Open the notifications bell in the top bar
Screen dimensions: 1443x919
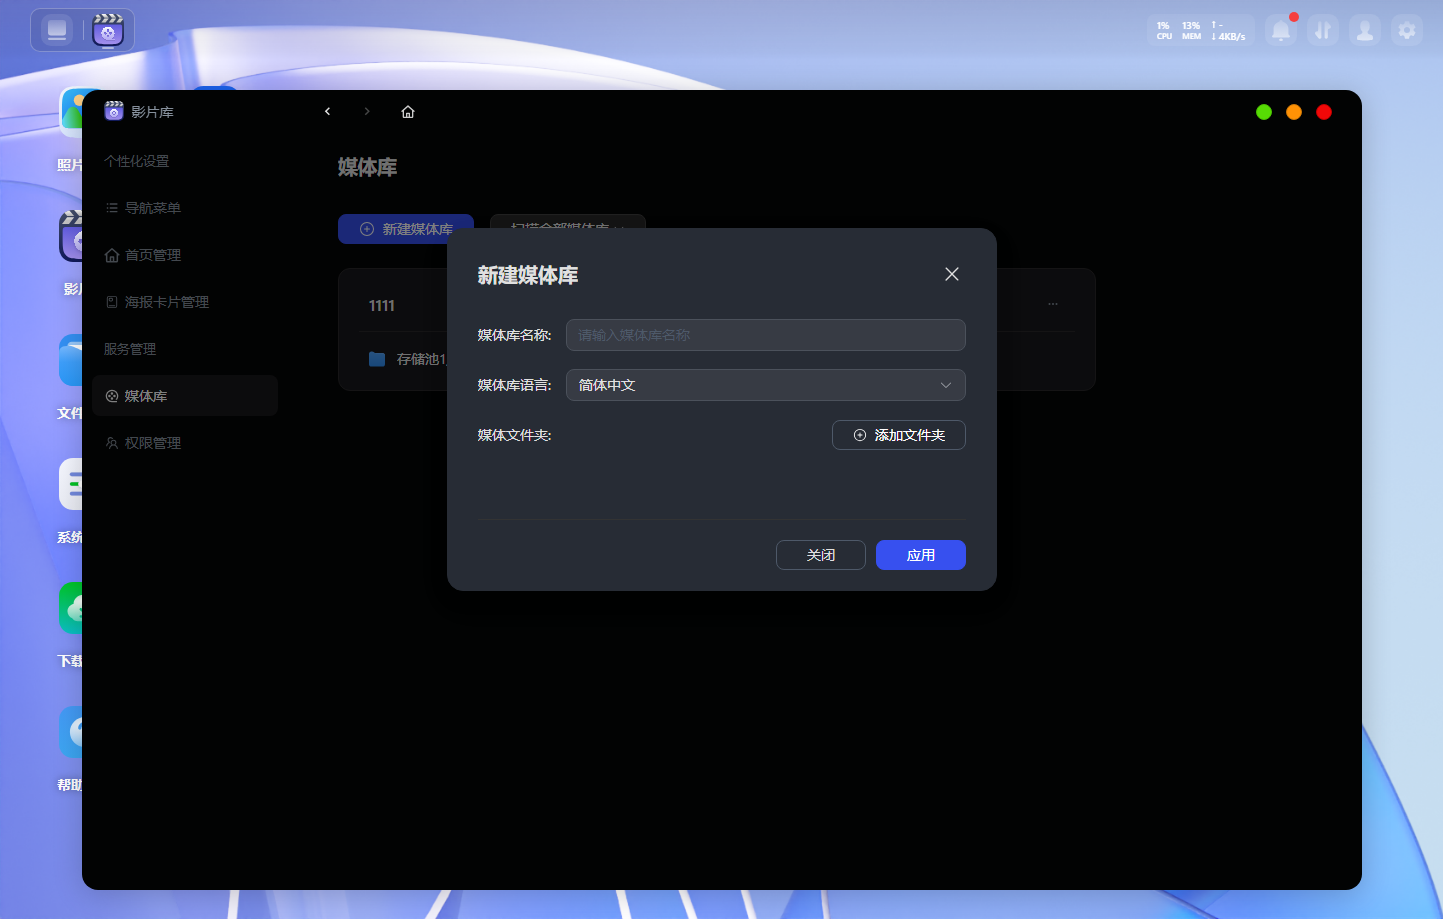[x=1281, y=31]
